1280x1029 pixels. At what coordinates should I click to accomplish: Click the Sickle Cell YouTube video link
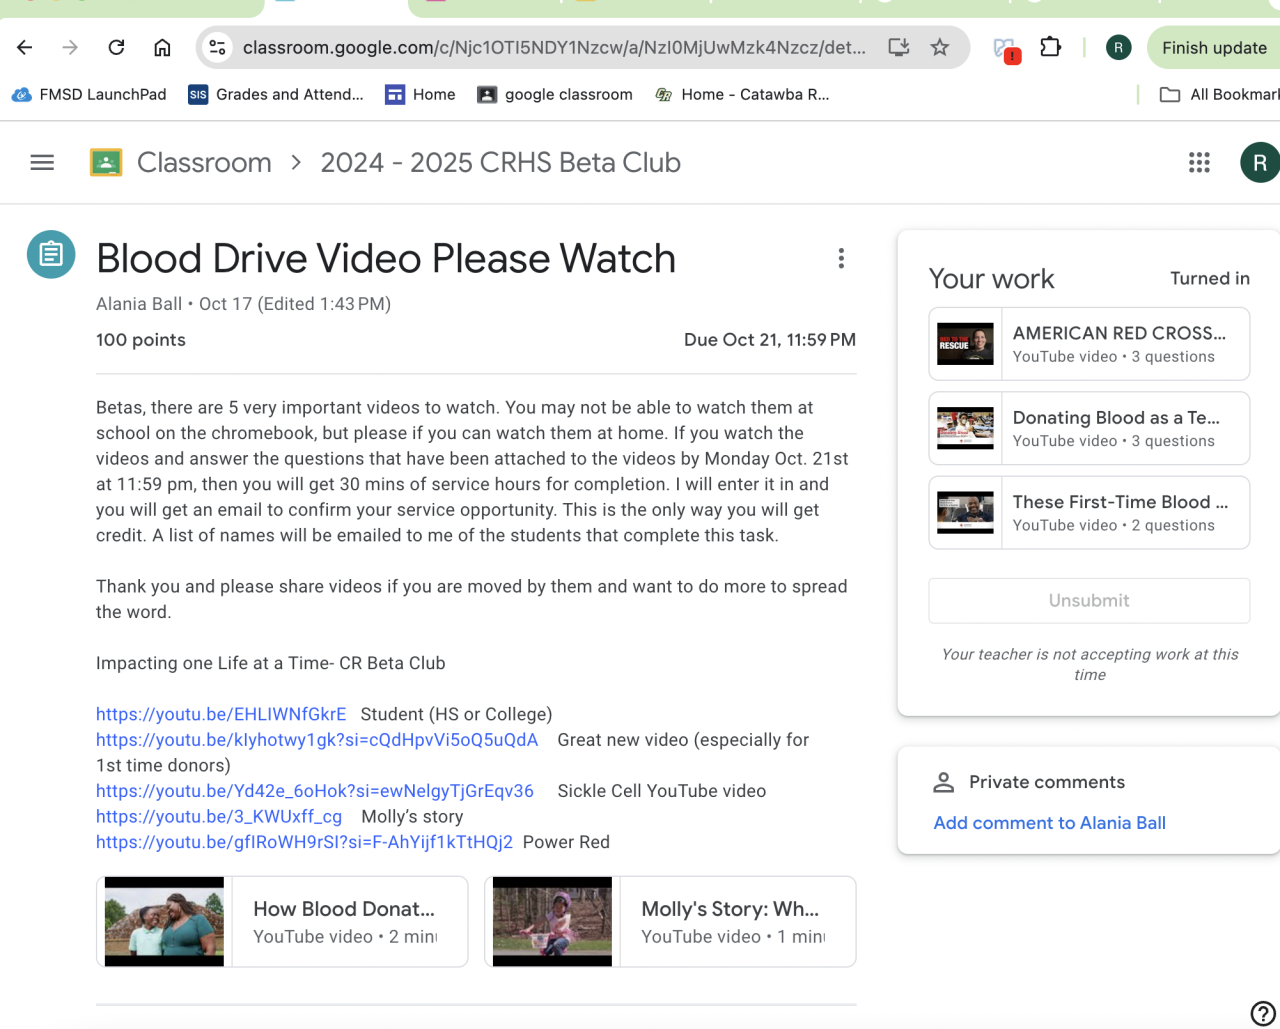(314, 791)
